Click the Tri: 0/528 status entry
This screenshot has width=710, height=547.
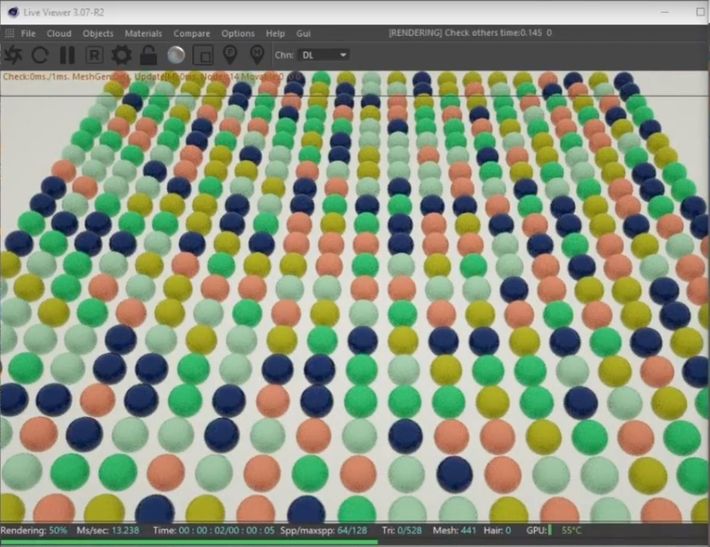[402, 530]
